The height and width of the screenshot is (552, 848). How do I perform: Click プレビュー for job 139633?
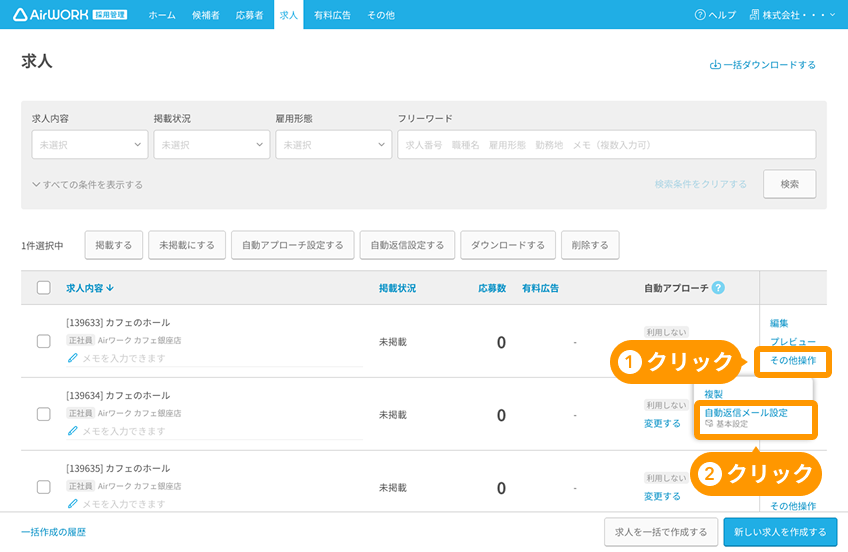point(793,342)
